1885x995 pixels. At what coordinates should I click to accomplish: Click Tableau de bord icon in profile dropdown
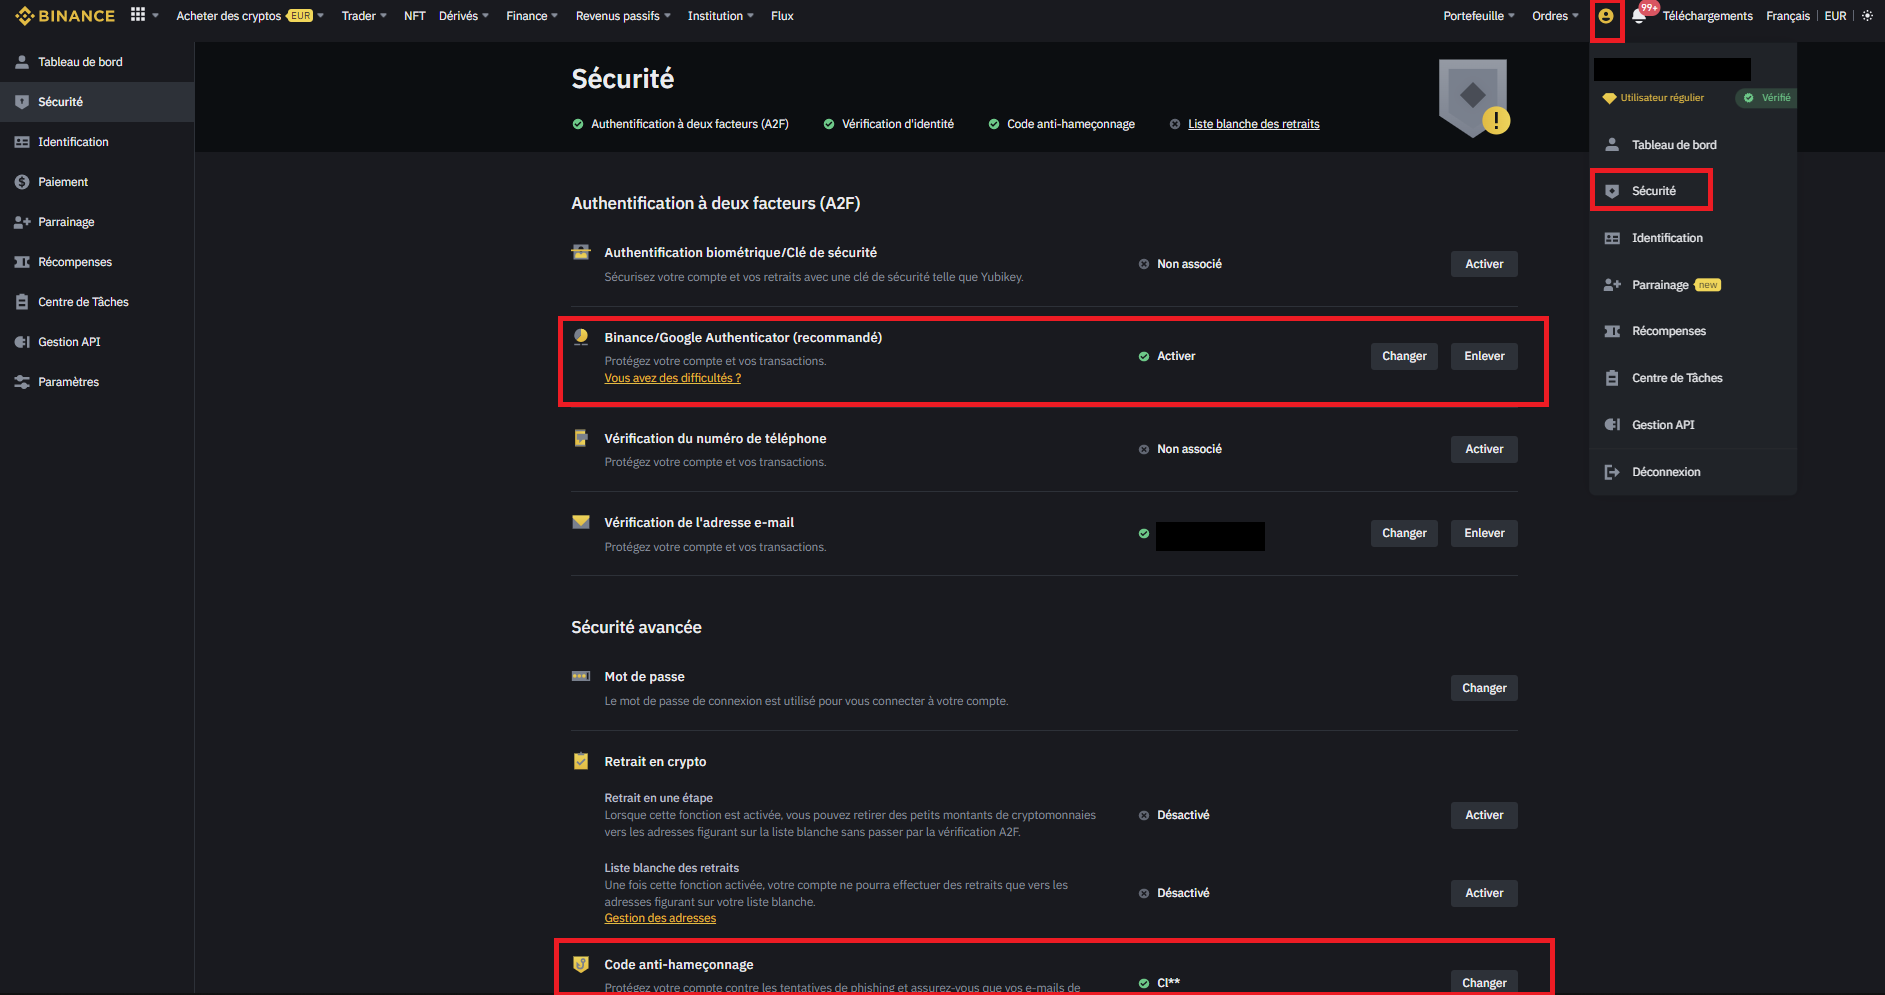click(x=1612, y=145)
